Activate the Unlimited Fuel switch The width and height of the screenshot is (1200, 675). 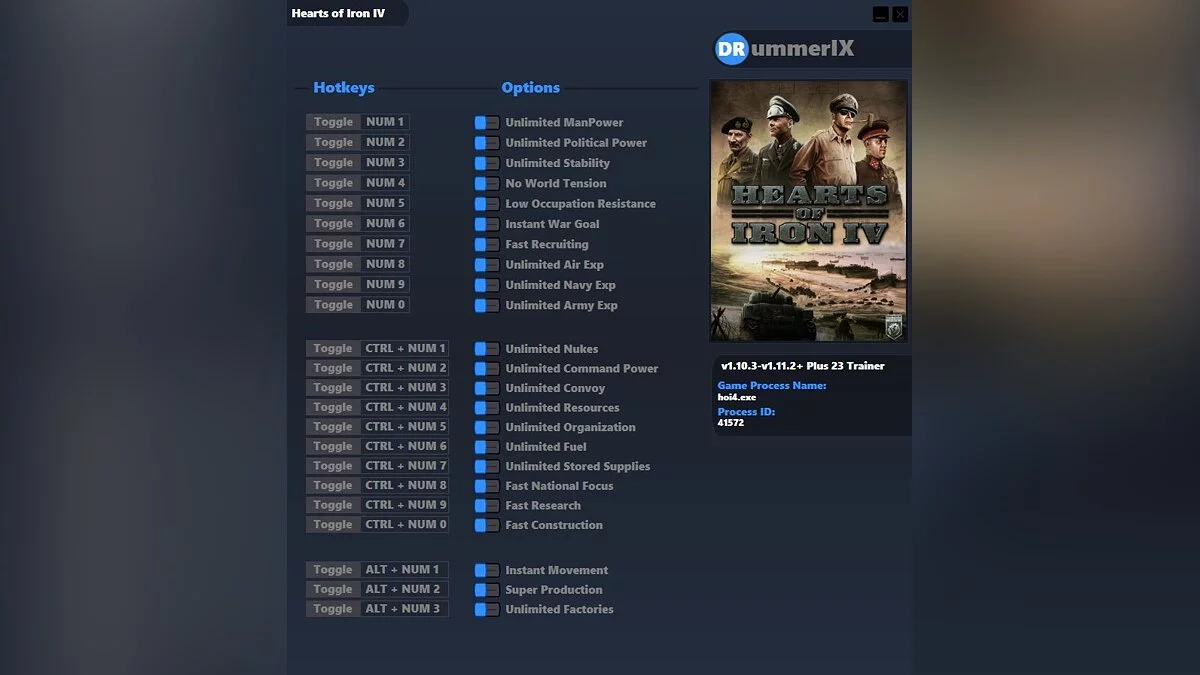(x=487, y=447)
